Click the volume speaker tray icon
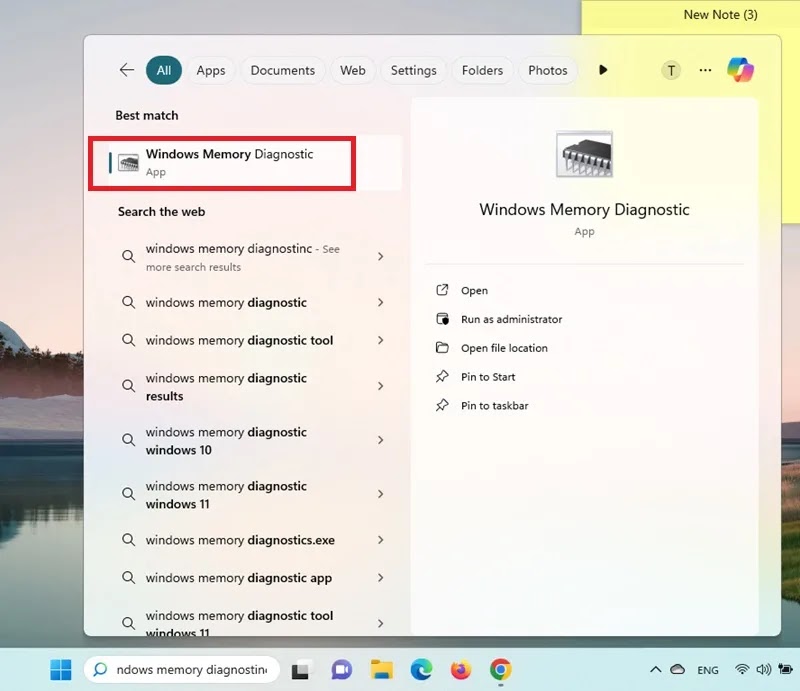This screenshot has width=800, height=691. 764,669
